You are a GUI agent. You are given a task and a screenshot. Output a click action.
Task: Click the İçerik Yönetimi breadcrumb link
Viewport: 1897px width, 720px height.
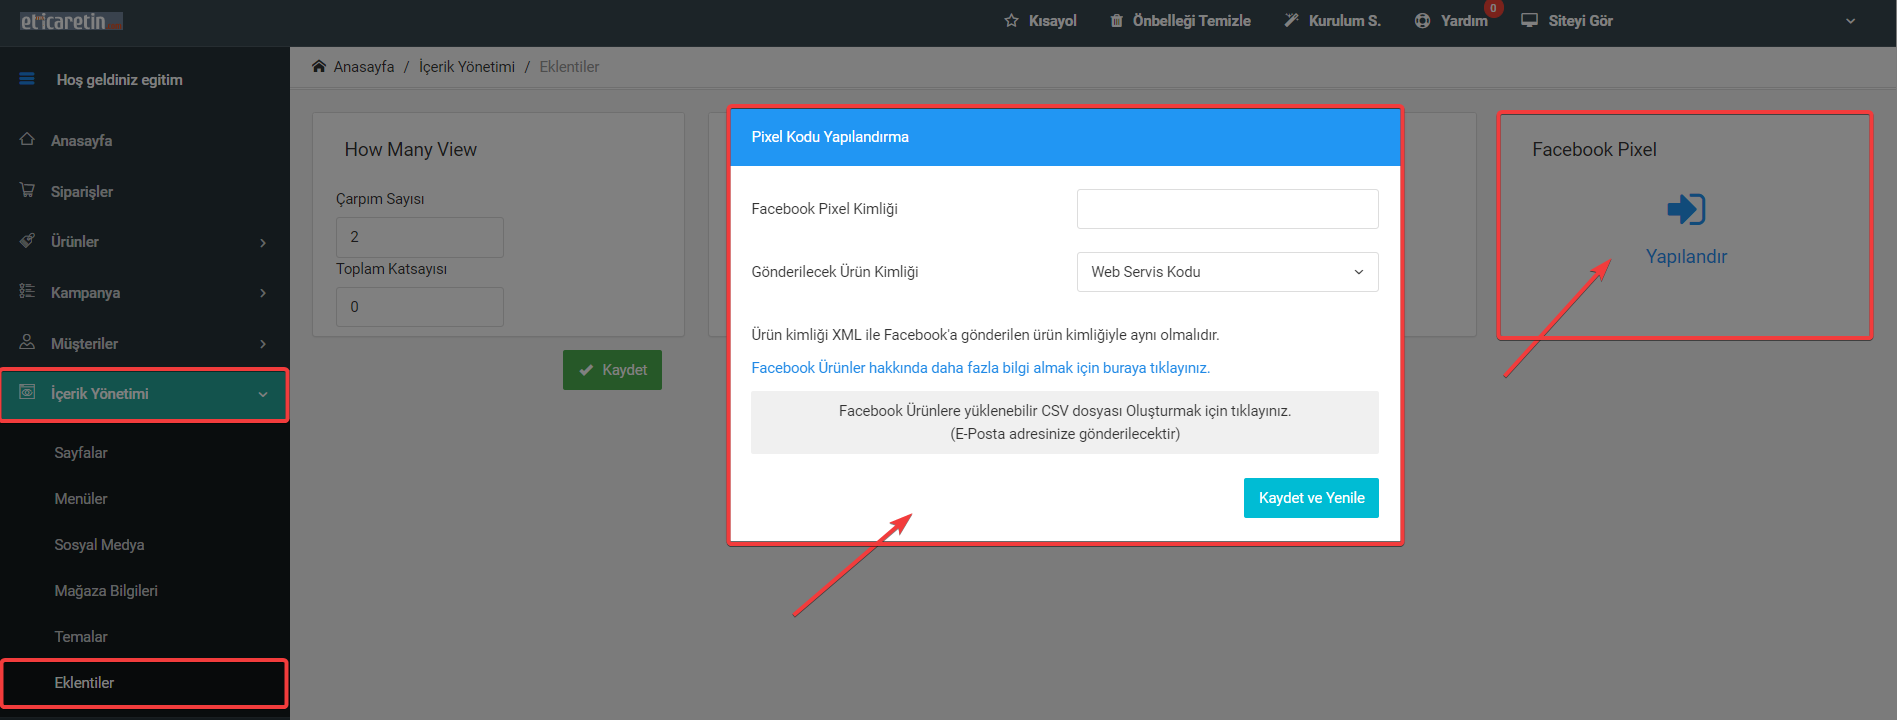coord(467,67)
